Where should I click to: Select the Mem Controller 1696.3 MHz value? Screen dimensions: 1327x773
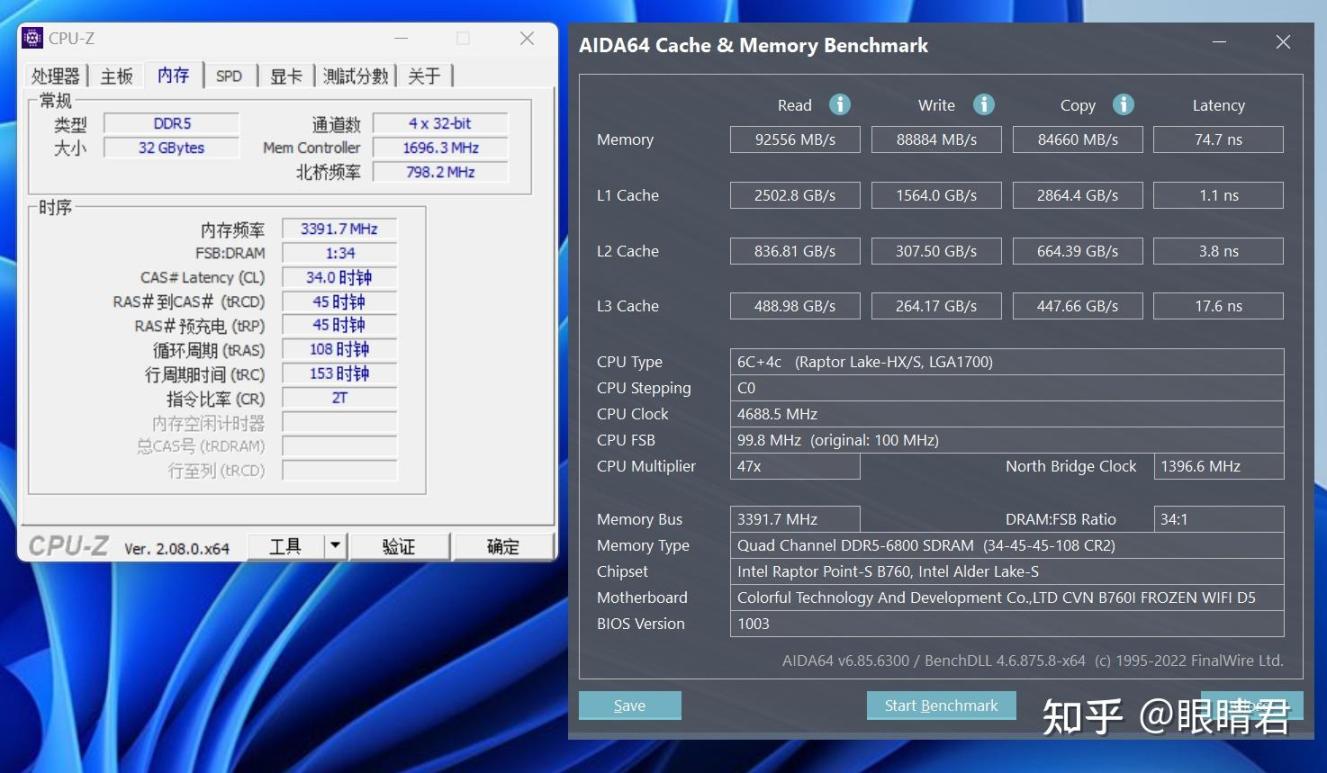tap(440, 148)
